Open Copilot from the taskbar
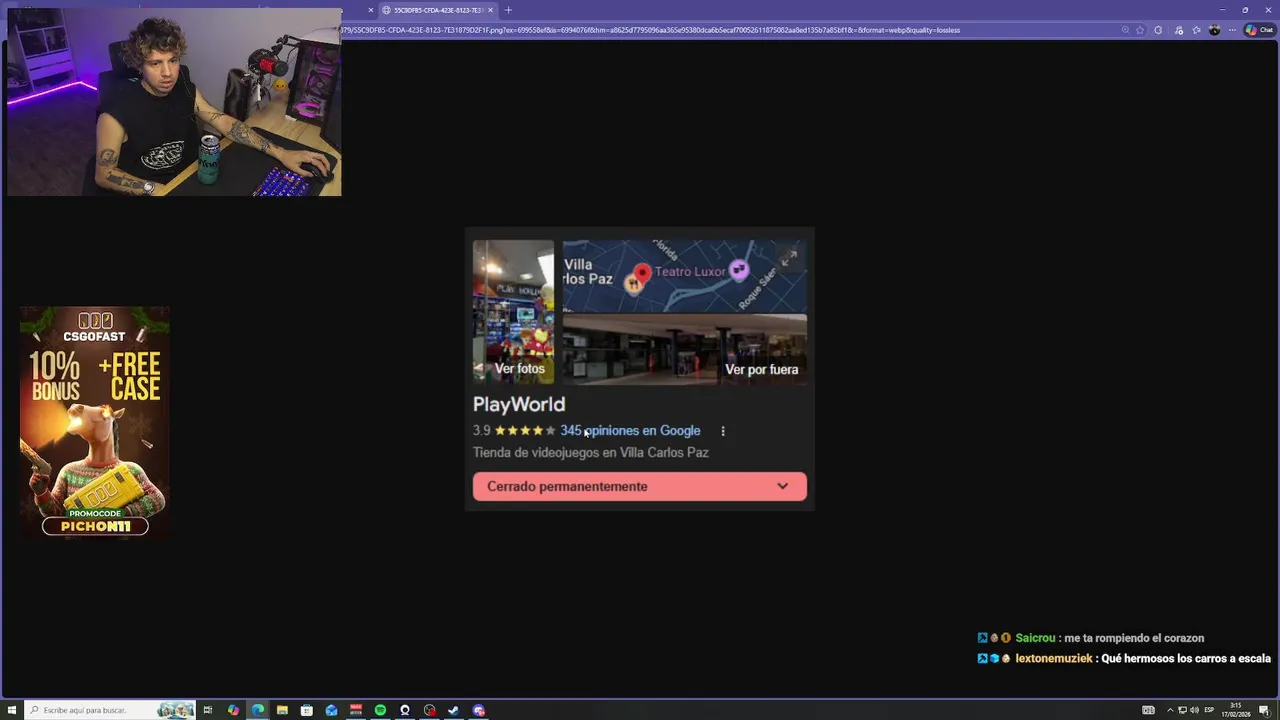The width and height of the screenshot is (1280, 720). (233, 710)
